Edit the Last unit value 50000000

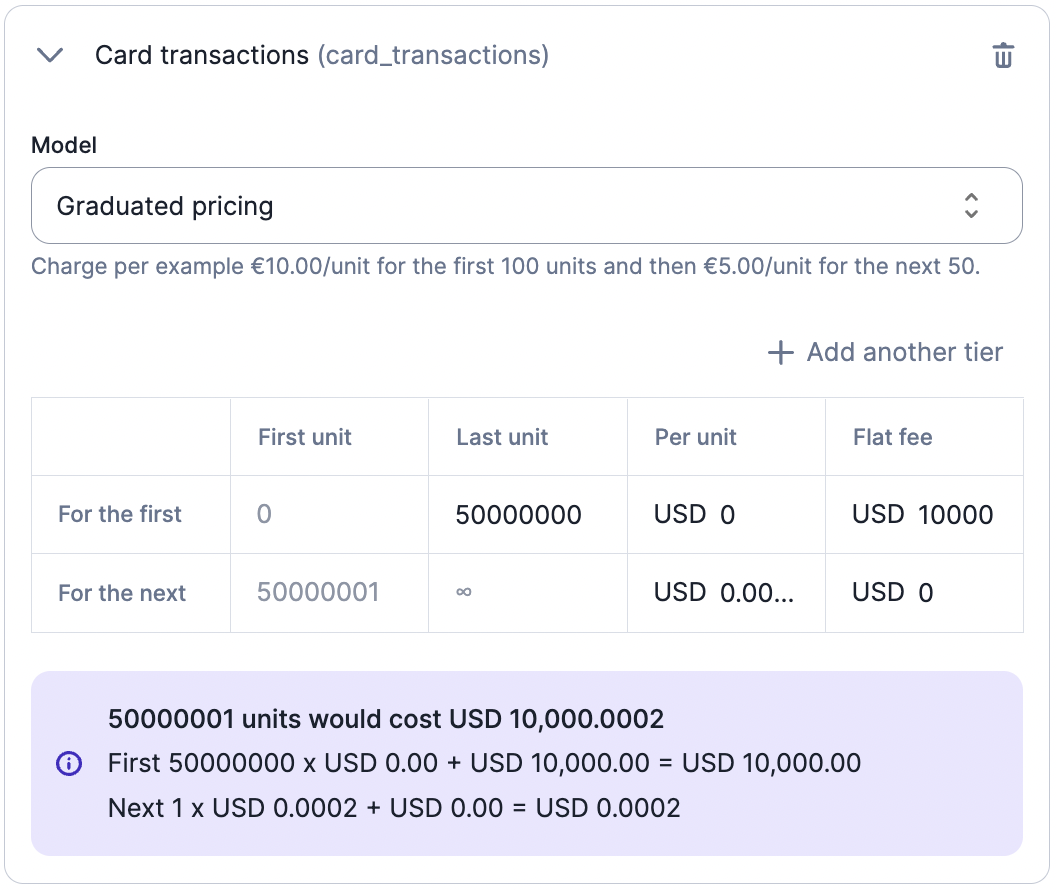point(519,515)
